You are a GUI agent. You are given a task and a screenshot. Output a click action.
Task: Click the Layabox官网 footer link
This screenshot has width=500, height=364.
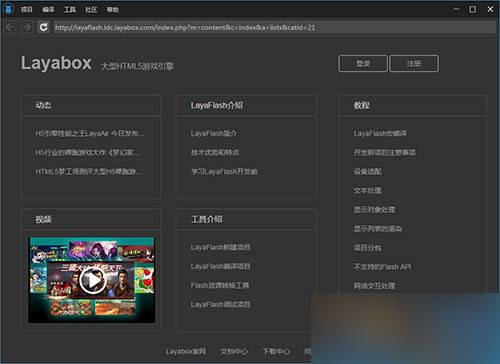pos(186,351)
